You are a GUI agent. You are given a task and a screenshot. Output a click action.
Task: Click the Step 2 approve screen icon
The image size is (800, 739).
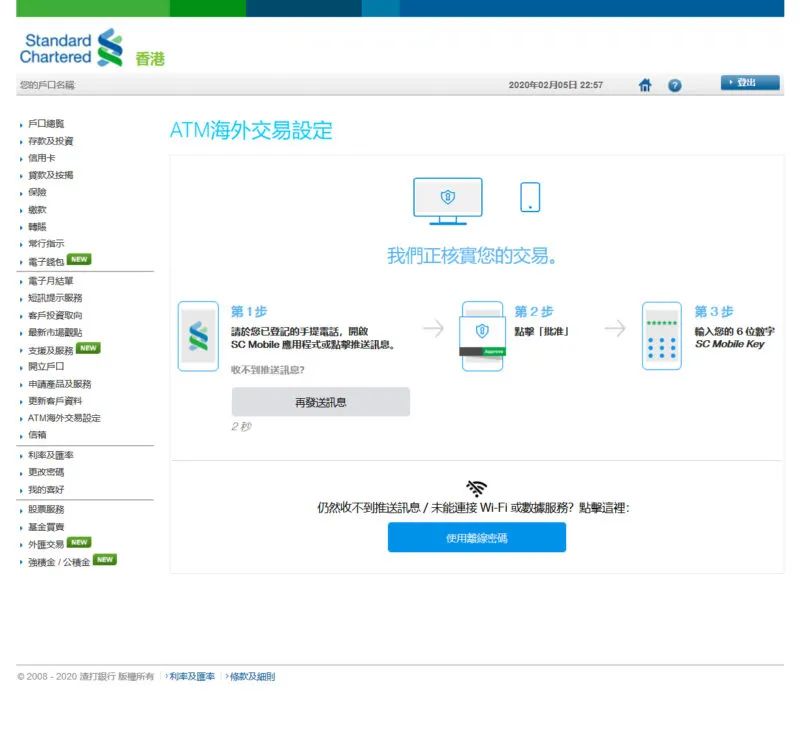coord(483,336)
